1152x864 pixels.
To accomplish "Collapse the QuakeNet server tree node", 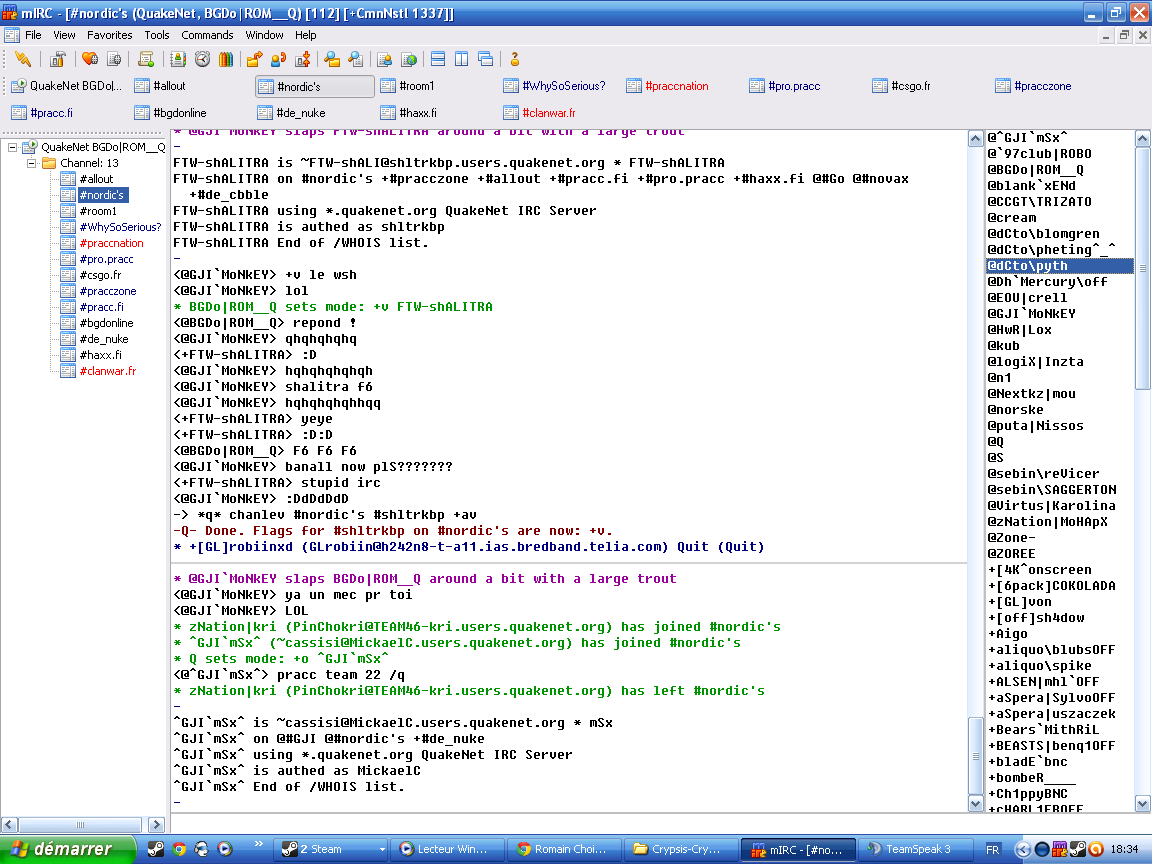I will 13,147.
